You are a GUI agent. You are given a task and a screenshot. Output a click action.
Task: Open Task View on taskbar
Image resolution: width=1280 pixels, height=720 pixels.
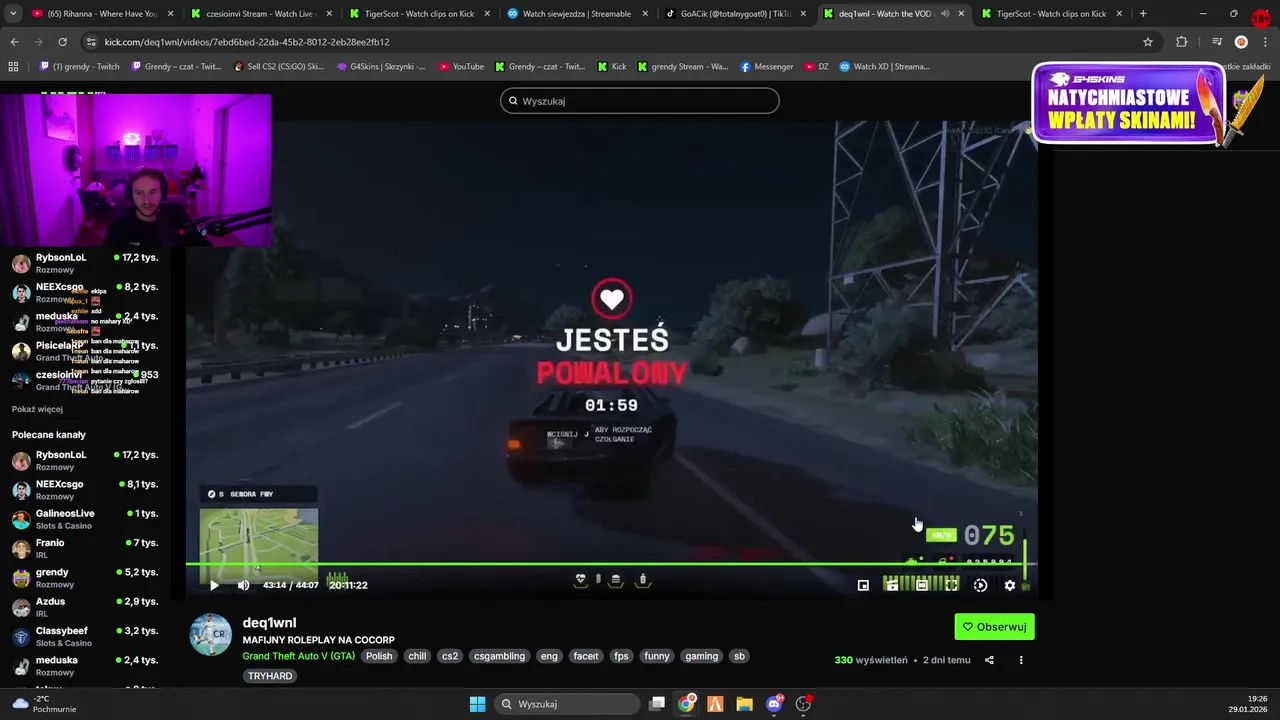pos(657,704)
